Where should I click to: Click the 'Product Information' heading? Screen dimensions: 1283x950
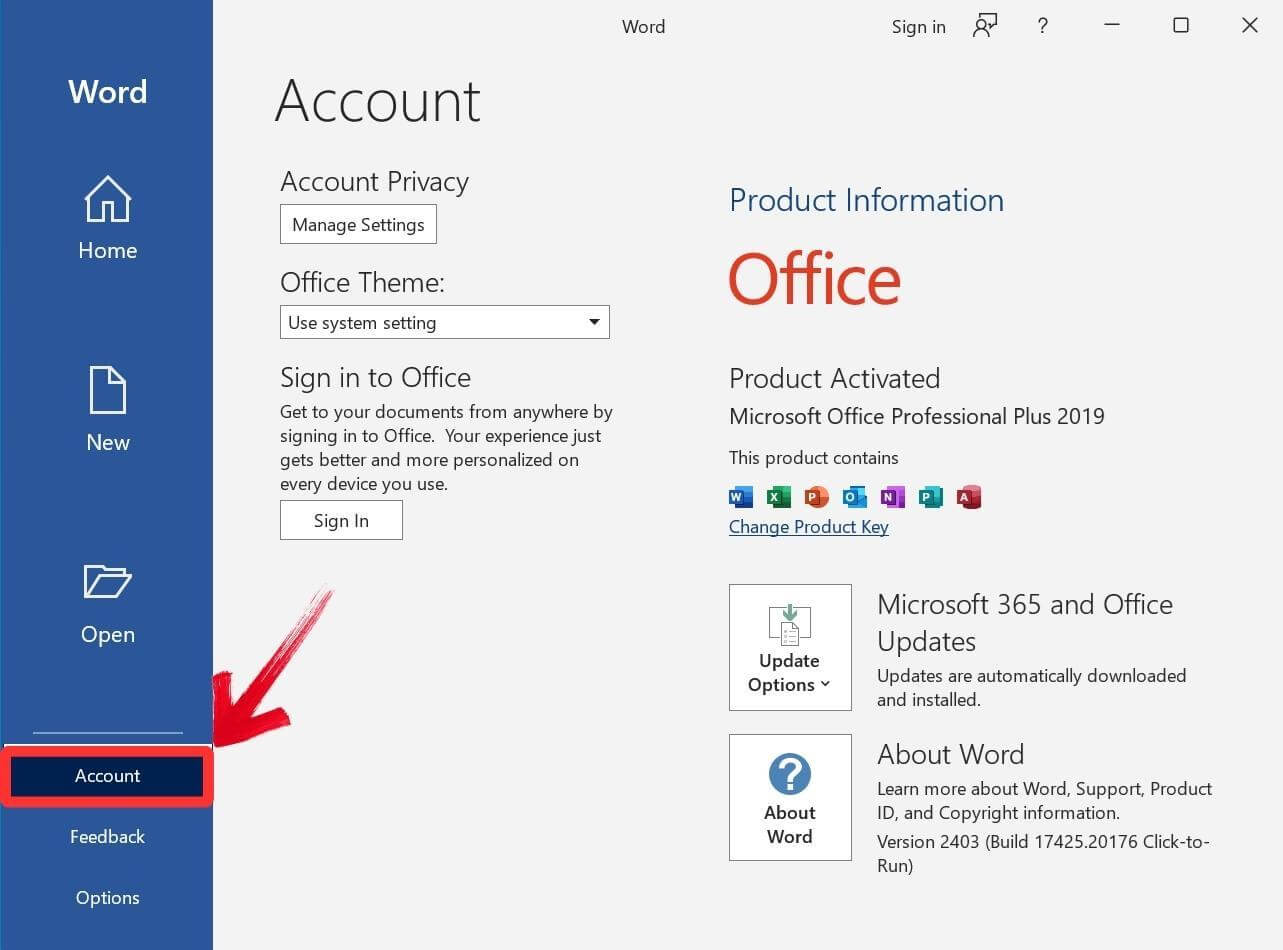click(x=866, y=200)
